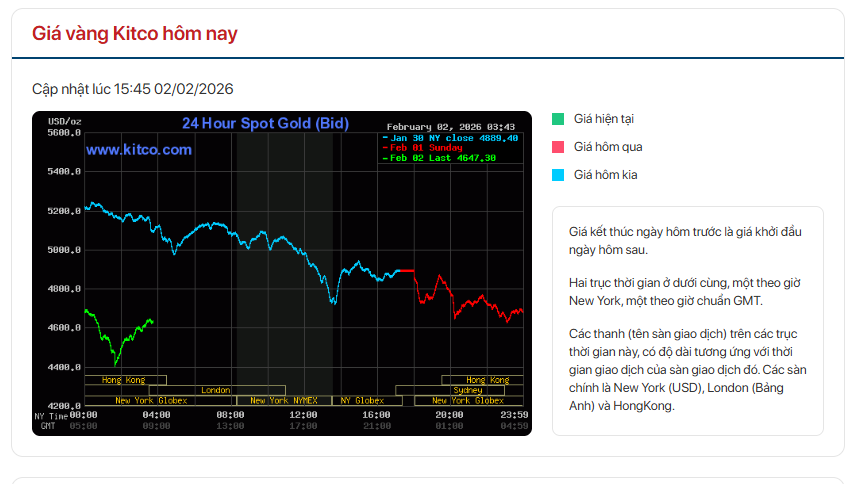The image size is (860, 484).
Task: Click the 'Jan 30 NY close' legend entry
Action: click(452, 138)
